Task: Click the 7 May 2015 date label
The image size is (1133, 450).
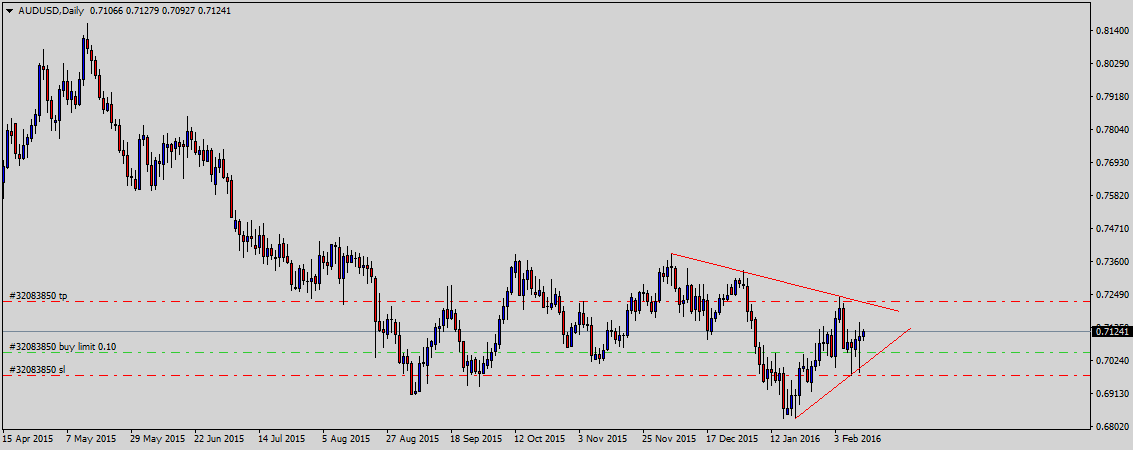Action: (x=92, y=438)
